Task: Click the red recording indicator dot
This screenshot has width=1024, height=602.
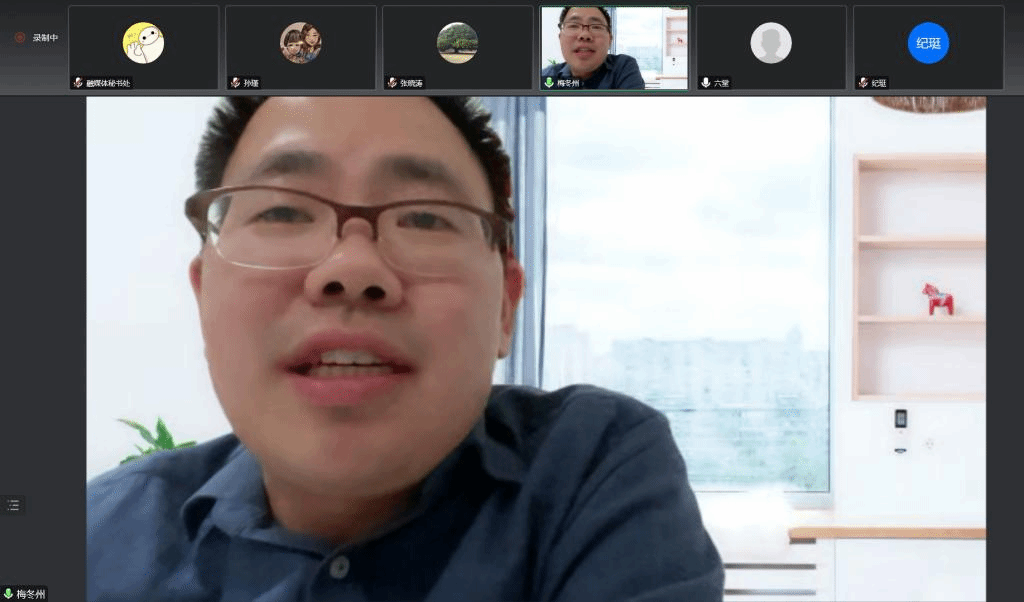Action: tap(19, 37)
